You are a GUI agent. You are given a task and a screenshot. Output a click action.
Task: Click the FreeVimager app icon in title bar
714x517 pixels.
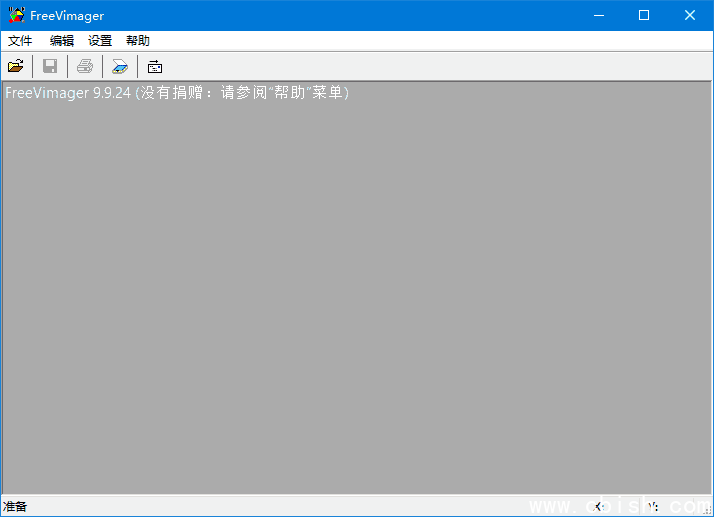click(16, 15)
